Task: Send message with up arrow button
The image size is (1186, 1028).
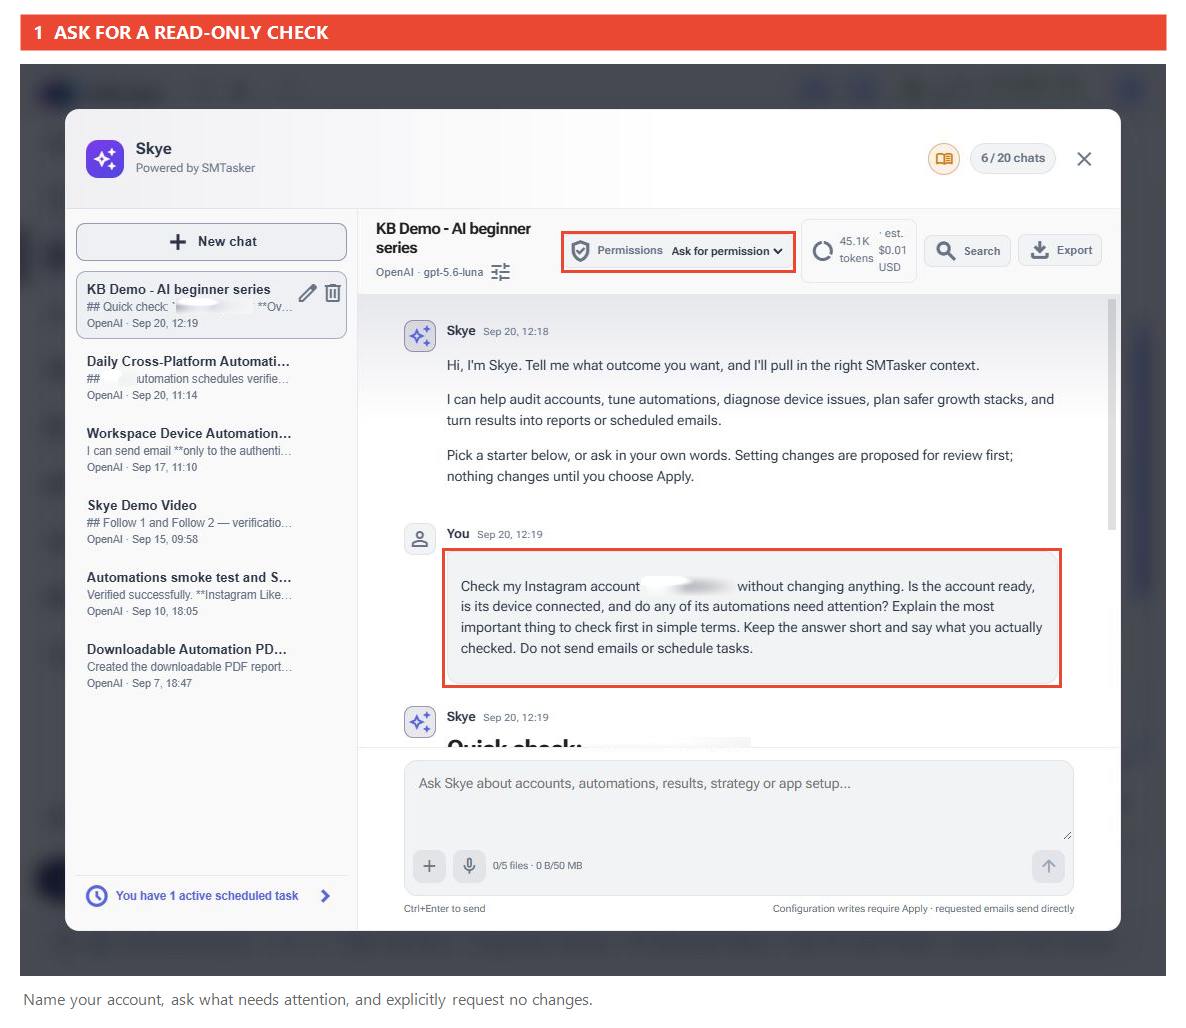Action: [1048, 866]
